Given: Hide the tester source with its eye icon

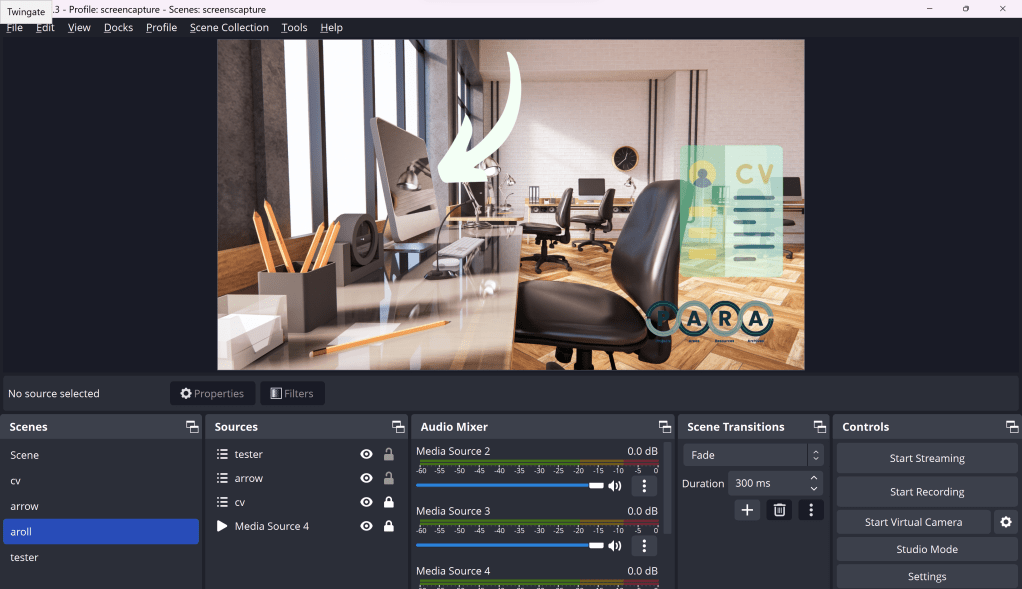Looking at the screenshot, I should click(366, 454).
